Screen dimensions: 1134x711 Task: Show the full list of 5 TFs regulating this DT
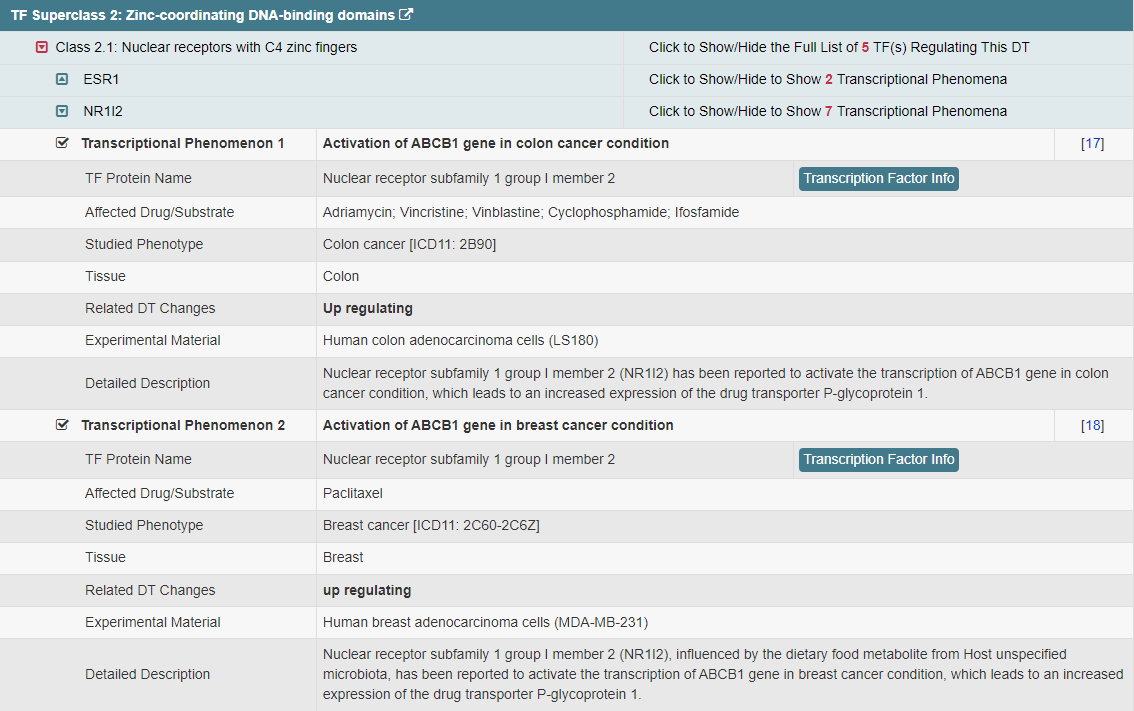click(x=838, y=47)
